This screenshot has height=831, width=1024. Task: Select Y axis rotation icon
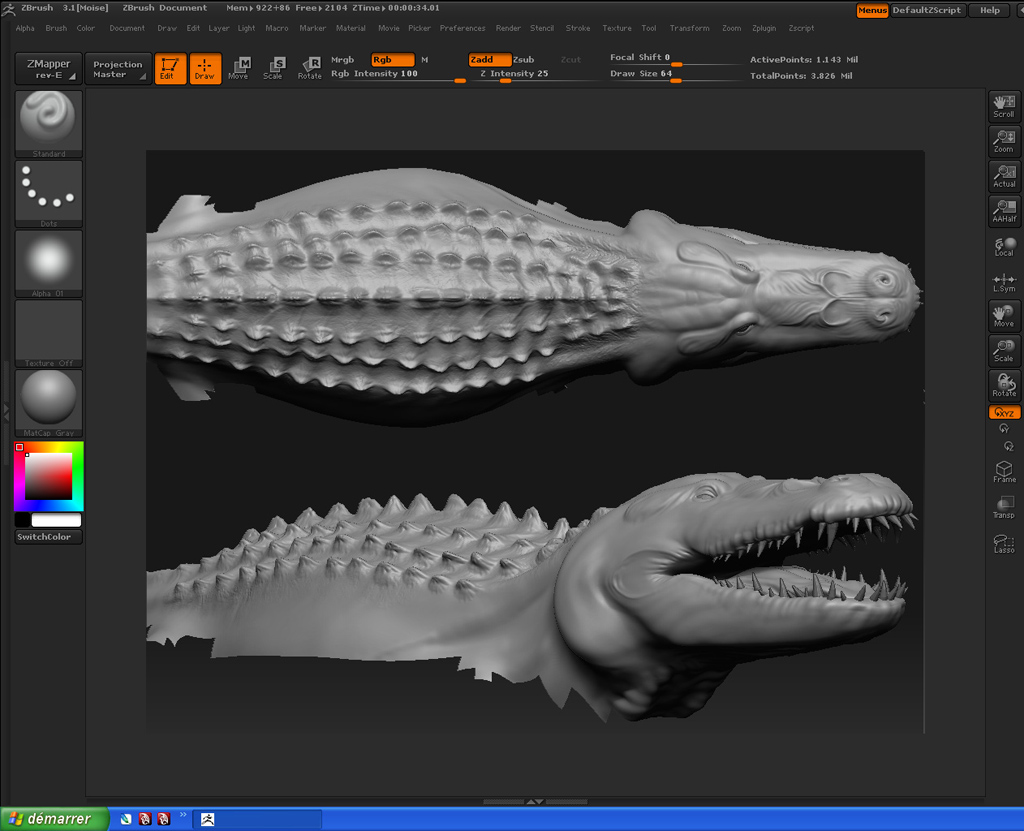click(1004, 429)
